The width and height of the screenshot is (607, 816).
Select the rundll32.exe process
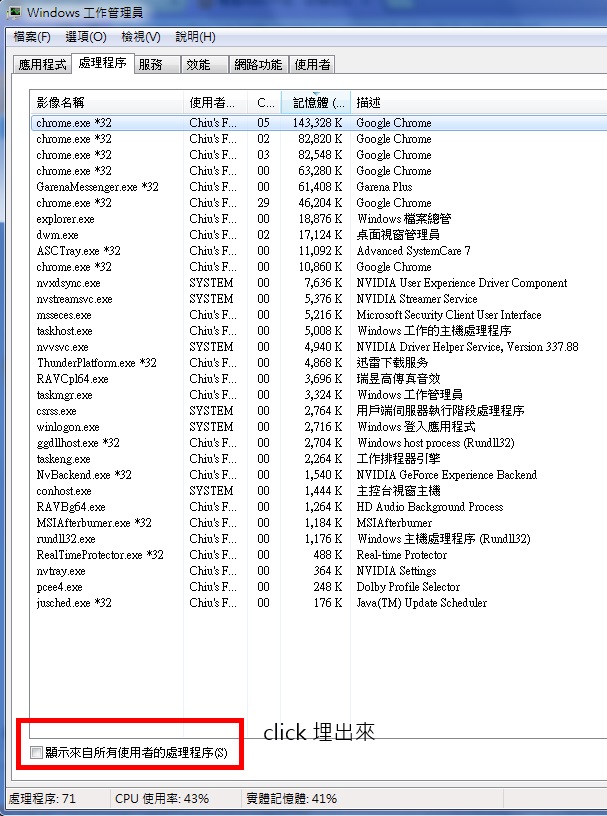click(x=318, y=539)
